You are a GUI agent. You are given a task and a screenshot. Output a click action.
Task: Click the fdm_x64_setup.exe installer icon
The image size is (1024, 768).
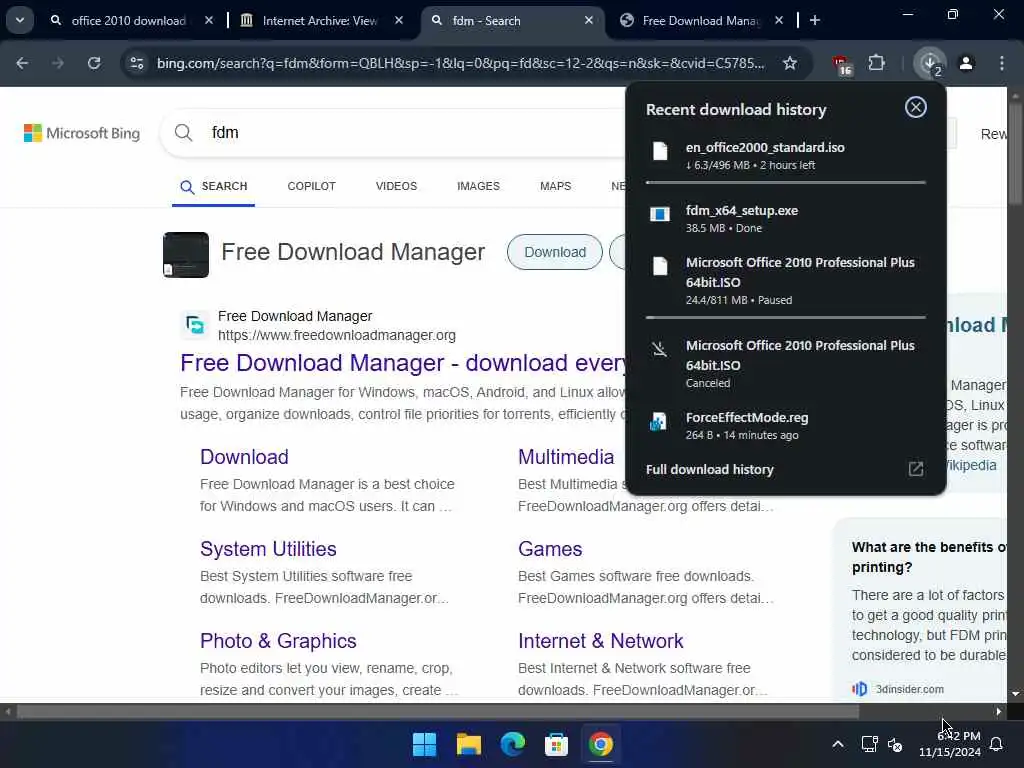[660, 214]
